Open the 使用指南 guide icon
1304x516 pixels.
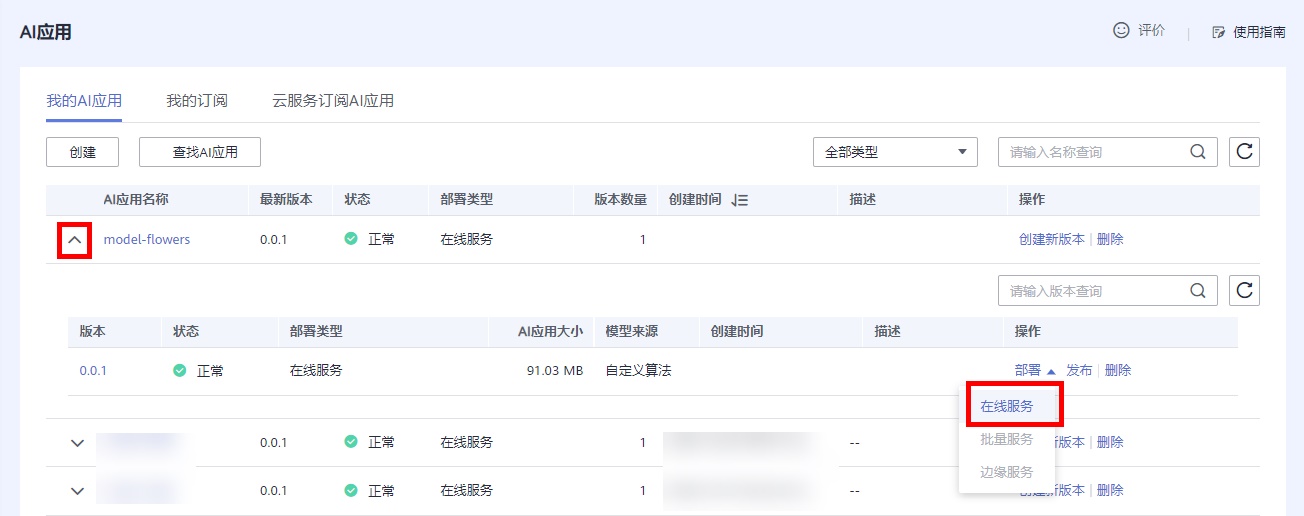pyautogui.click(x=1218, y=32)
